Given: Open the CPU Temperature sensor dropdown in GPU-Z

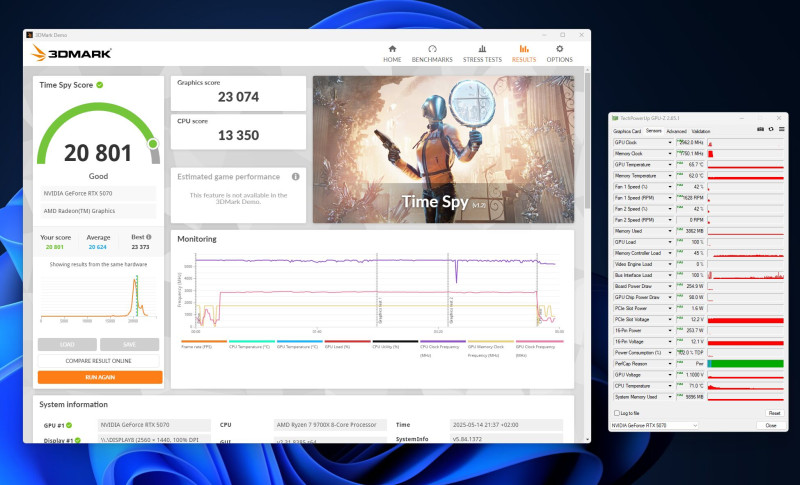Looking at the screenshot, I should [x=669, y=386].
